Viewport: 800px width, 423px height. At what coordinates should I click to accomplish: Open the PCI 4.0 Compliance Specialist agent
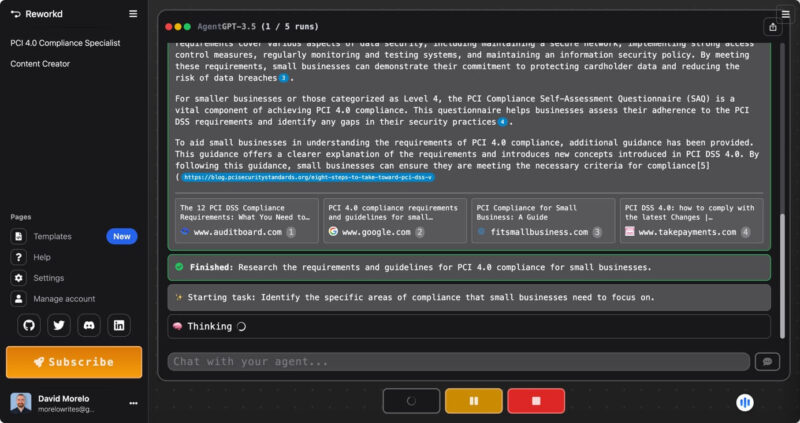point(65,43)
